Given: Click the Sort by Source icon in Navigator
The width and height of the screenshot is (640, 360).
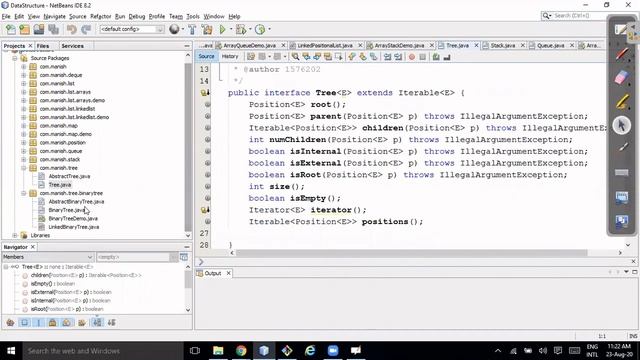Looking at the screenshot, I should pyautogui.click(x=111, y=322).
